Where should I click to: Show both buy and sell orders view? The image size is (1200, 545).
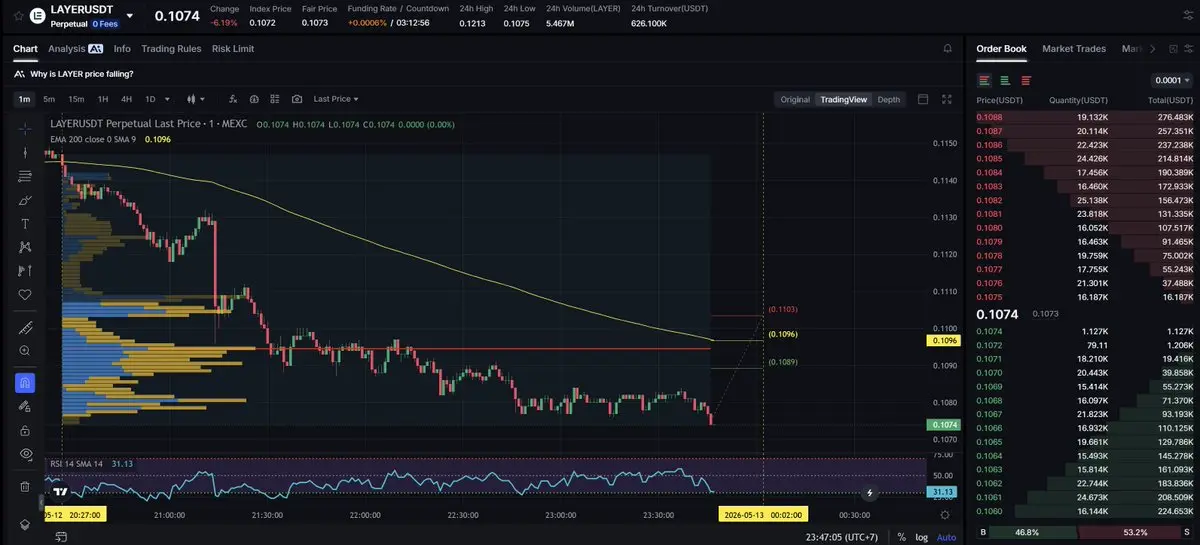pyautogui.click(x=985, y=80)
